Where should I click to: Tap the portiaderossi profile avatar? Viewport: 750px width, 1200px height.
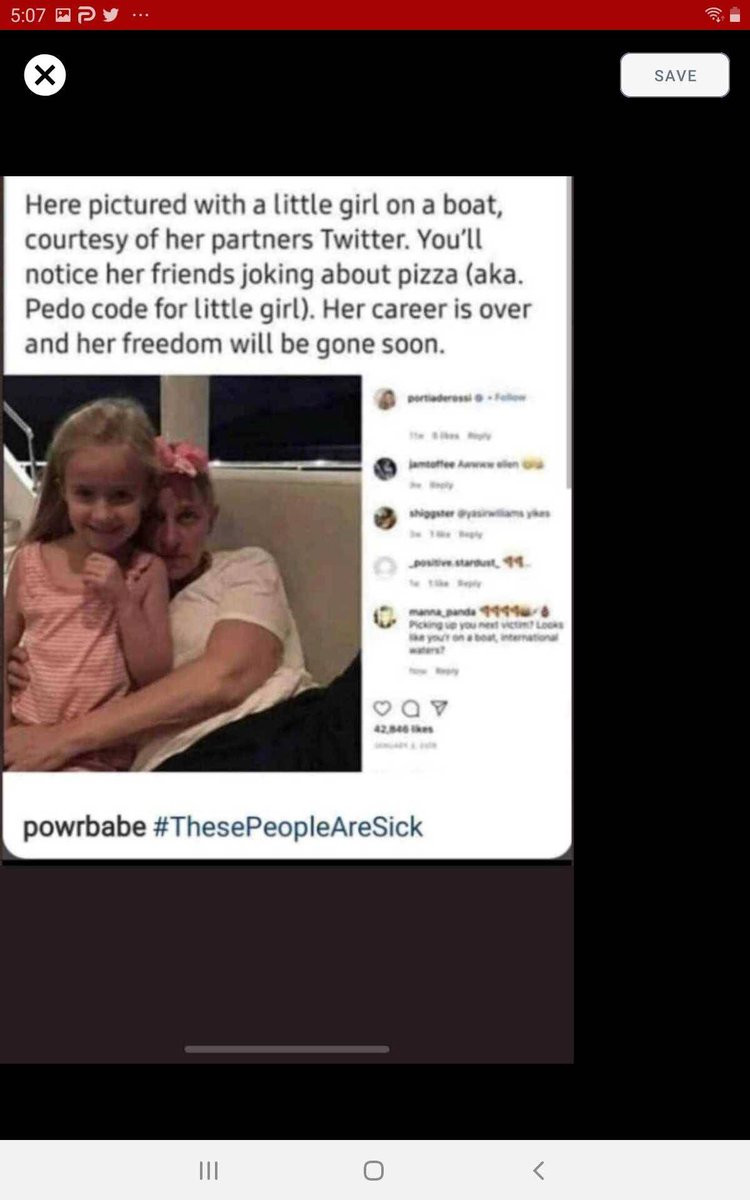386,399
